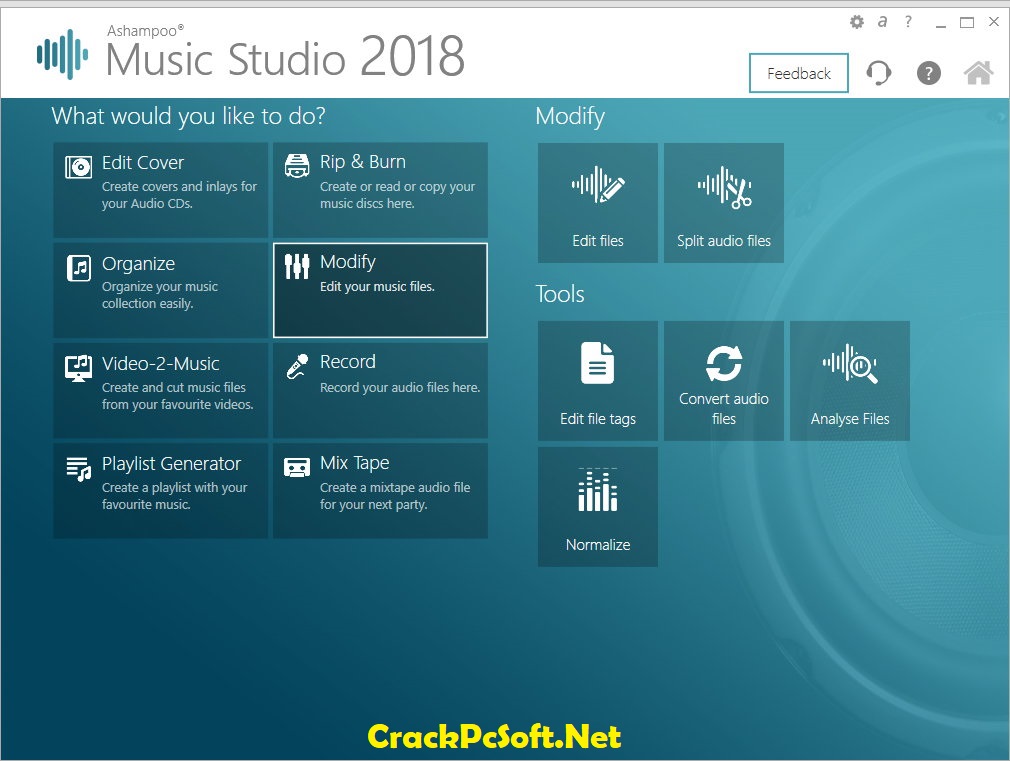The width and height of the screenshot is (1010, 761).
Task: Open the Edit Cover tile
Action: (160, 190)
